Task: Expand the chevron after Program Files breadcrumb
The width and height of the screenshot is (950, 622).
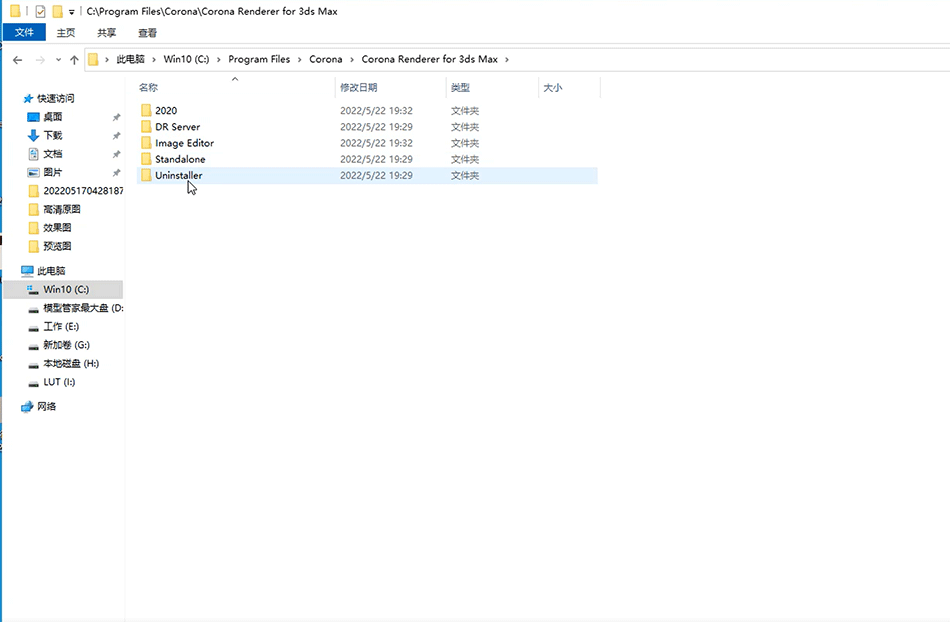Action: pyautogui.click(x=299, y=59)
